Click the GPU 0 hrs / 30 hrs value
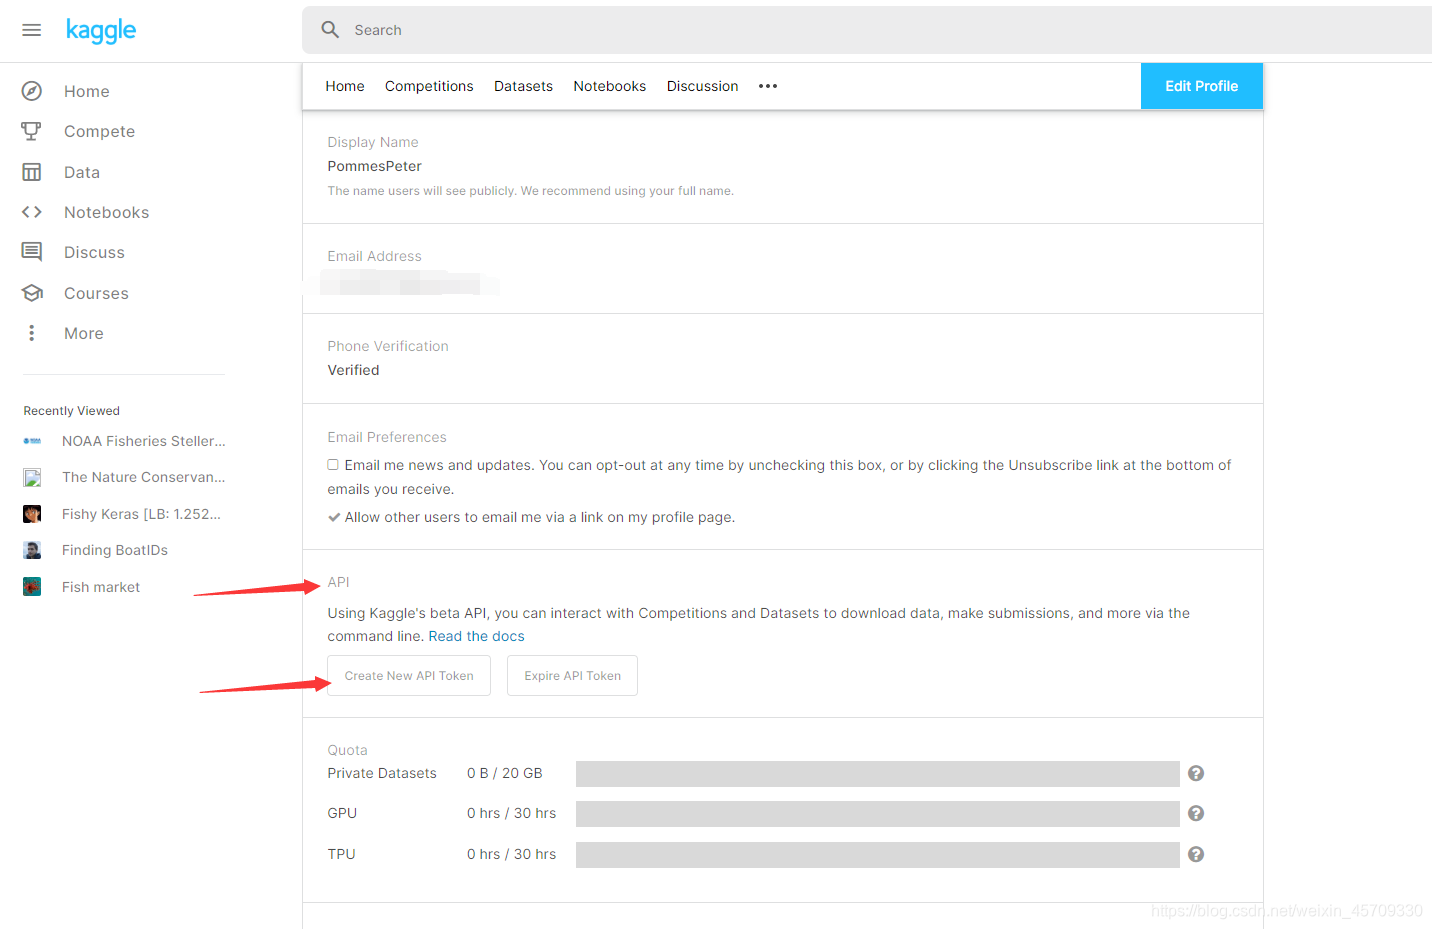Image resolution: width=1432 pixels, height=929 pixels. click(511, 813)
